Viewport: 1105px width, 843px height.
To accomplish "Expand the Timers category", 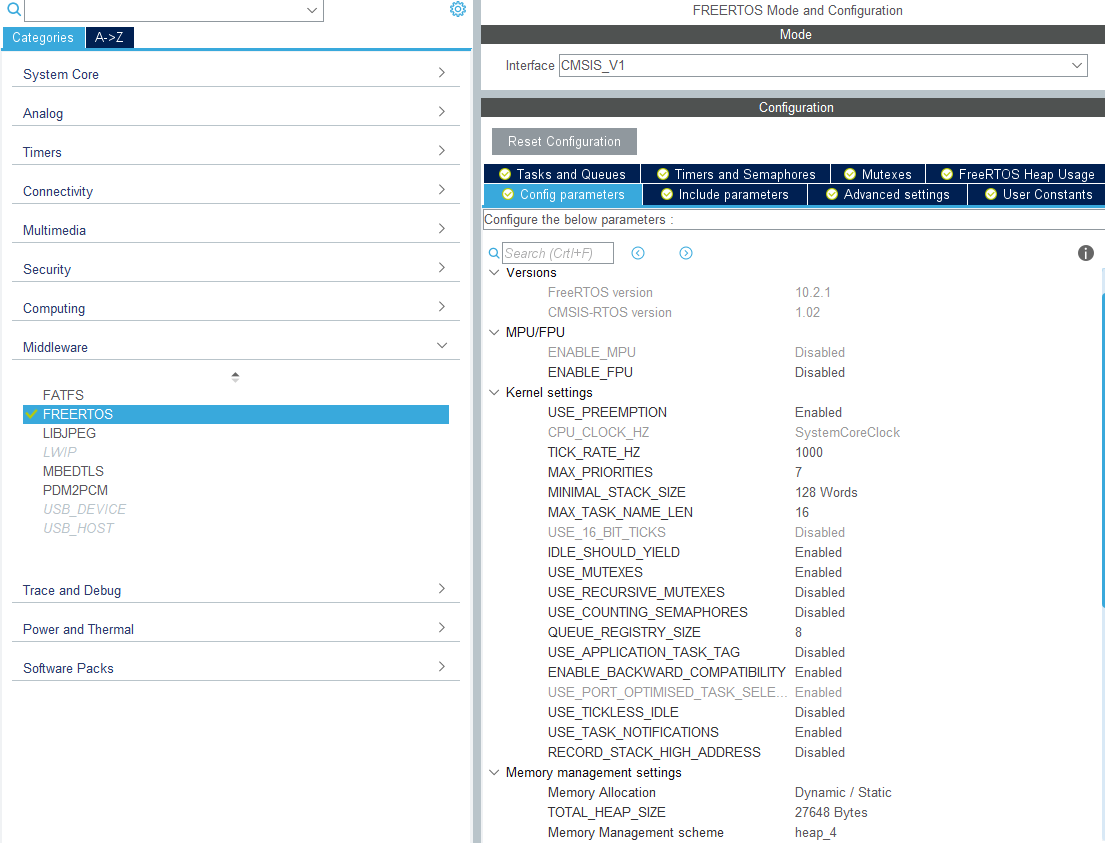I will (235, 152).
